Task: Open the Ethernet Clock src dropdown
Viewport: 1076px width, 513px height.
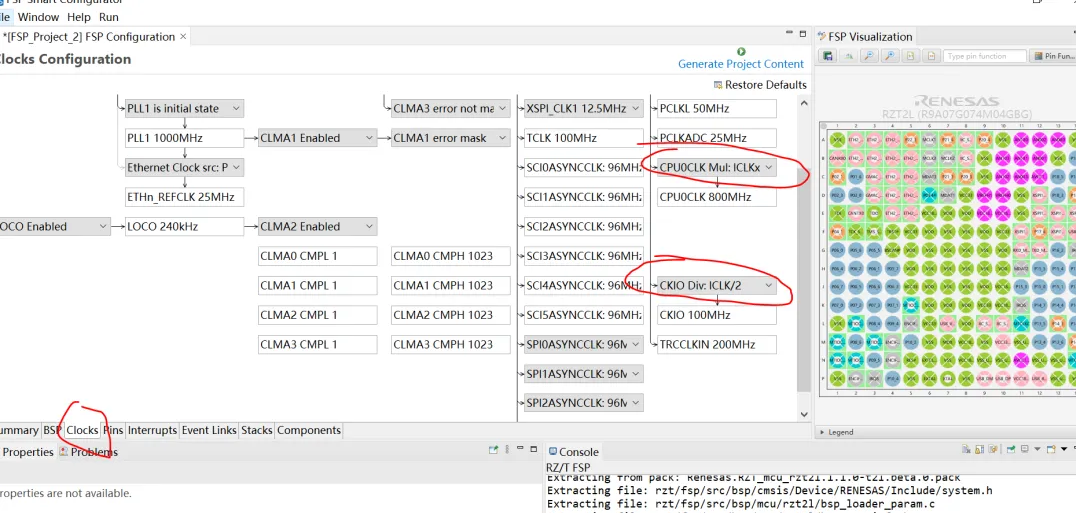Action: (236, 167)
